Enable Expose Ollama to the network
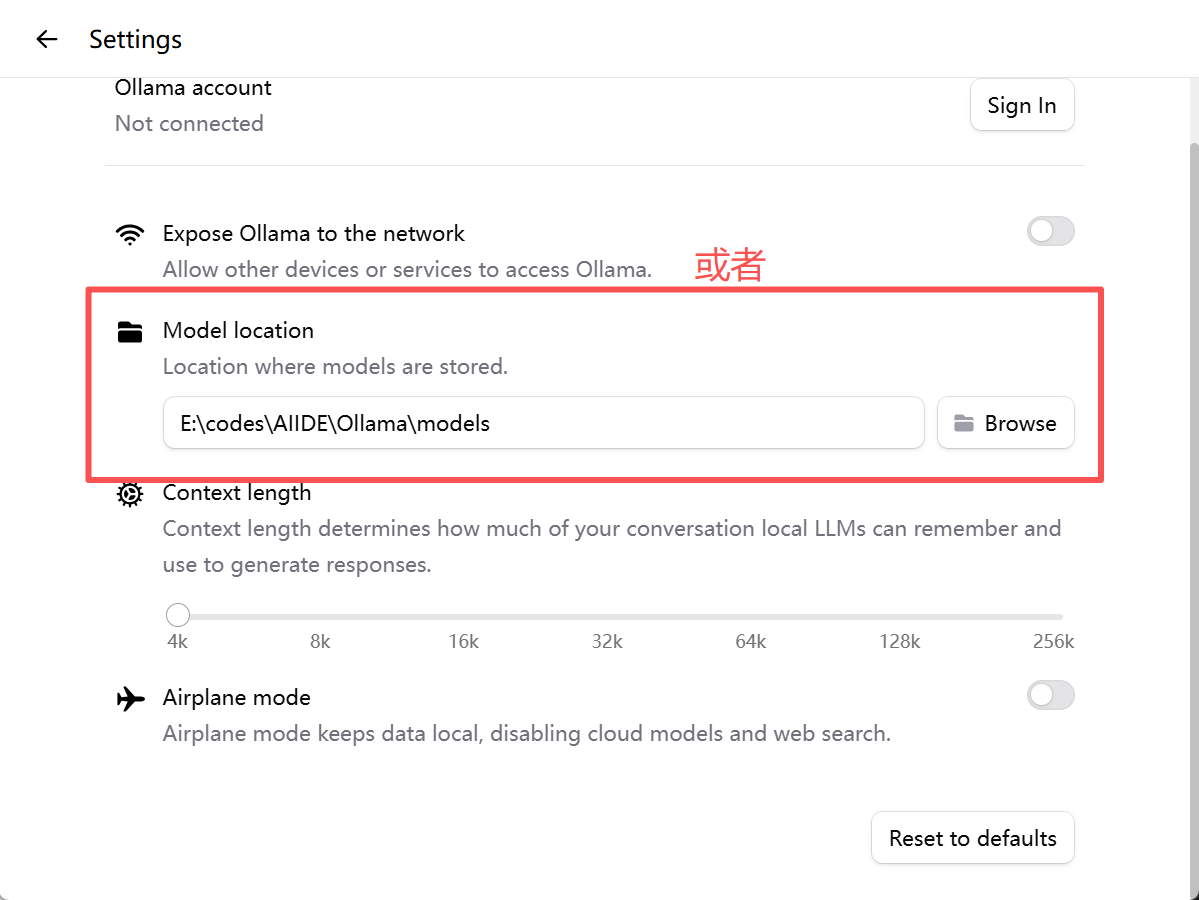This screenshot has height=900, width=1199. (x=1050, y=232)
